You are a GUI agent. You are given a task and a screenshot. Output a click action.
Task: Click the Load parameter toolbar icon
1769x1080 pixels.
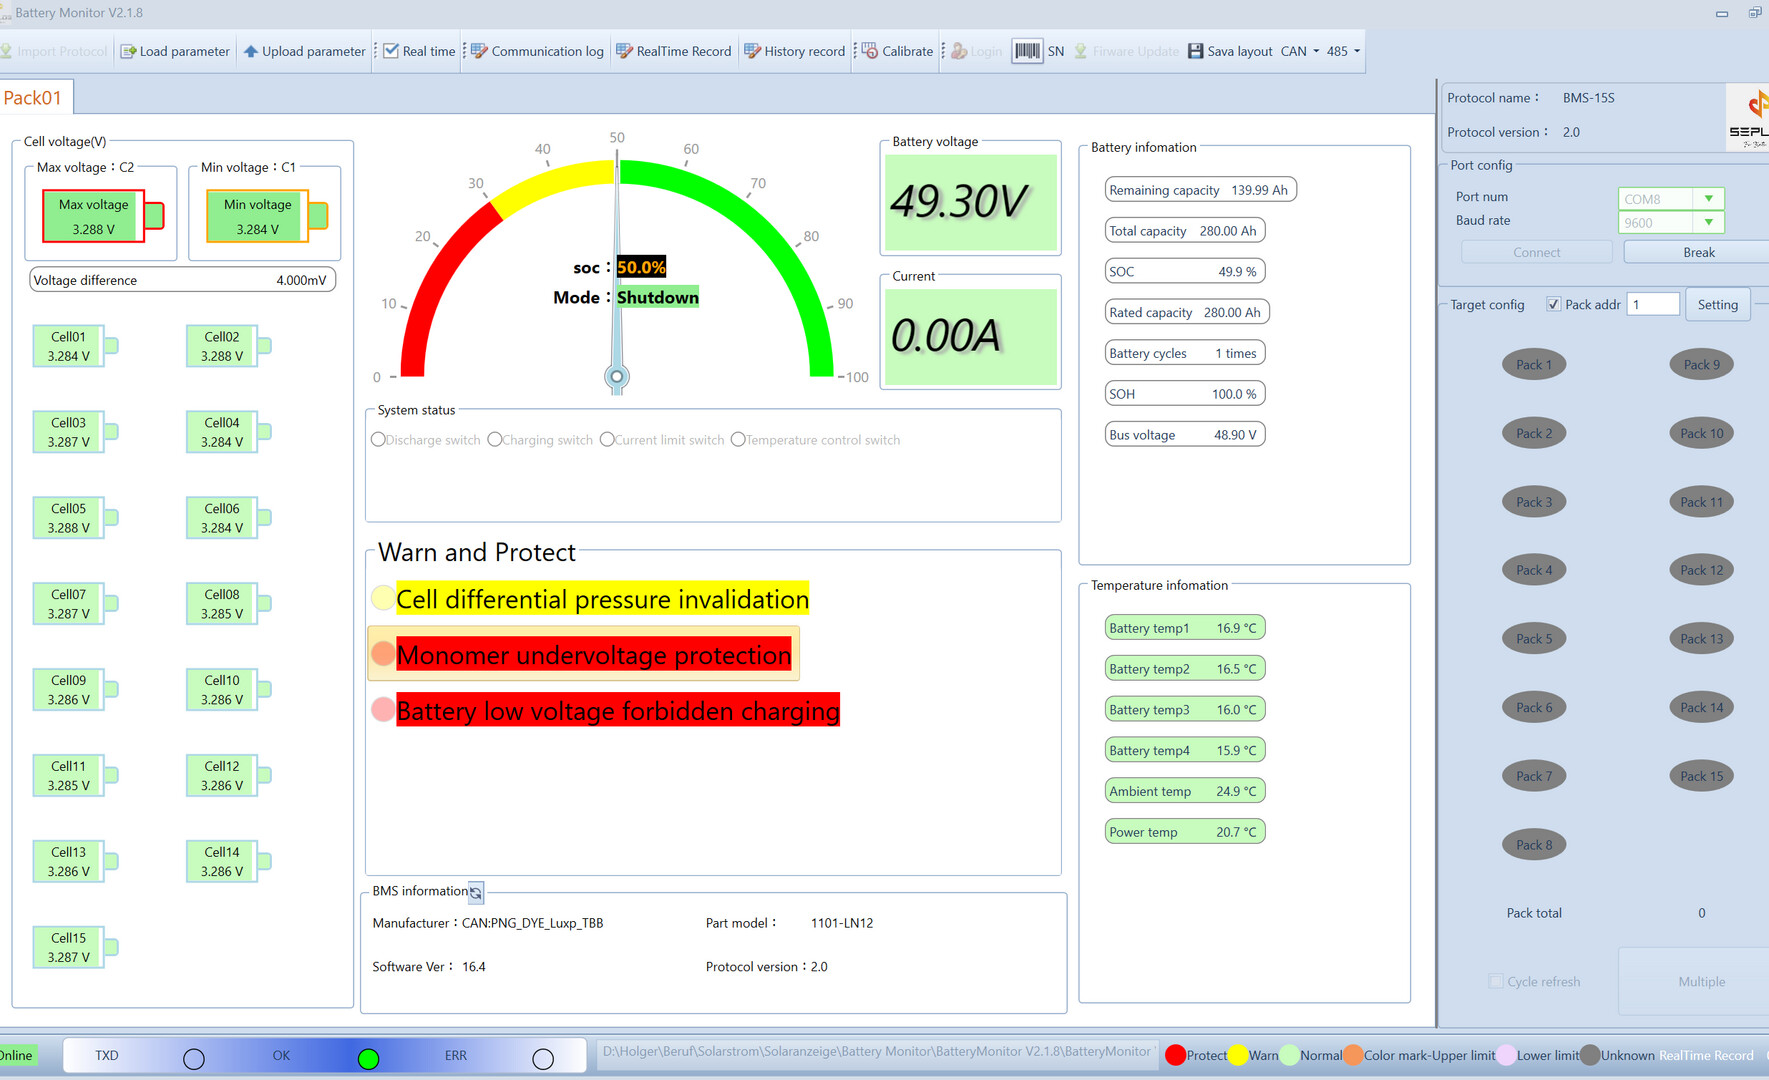(128, 51)
